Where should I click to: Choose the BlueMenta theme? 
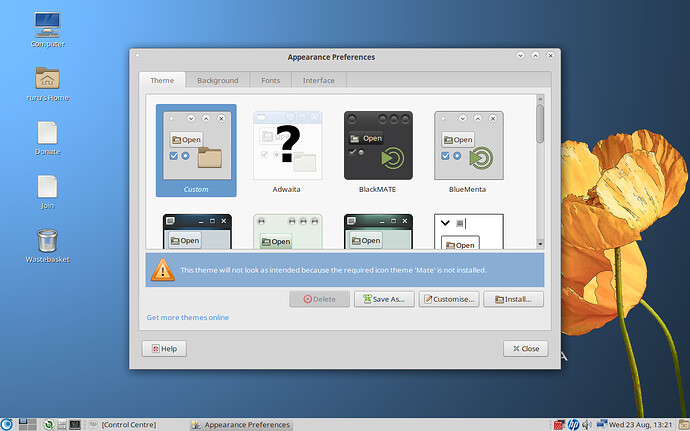coord(468,150)
